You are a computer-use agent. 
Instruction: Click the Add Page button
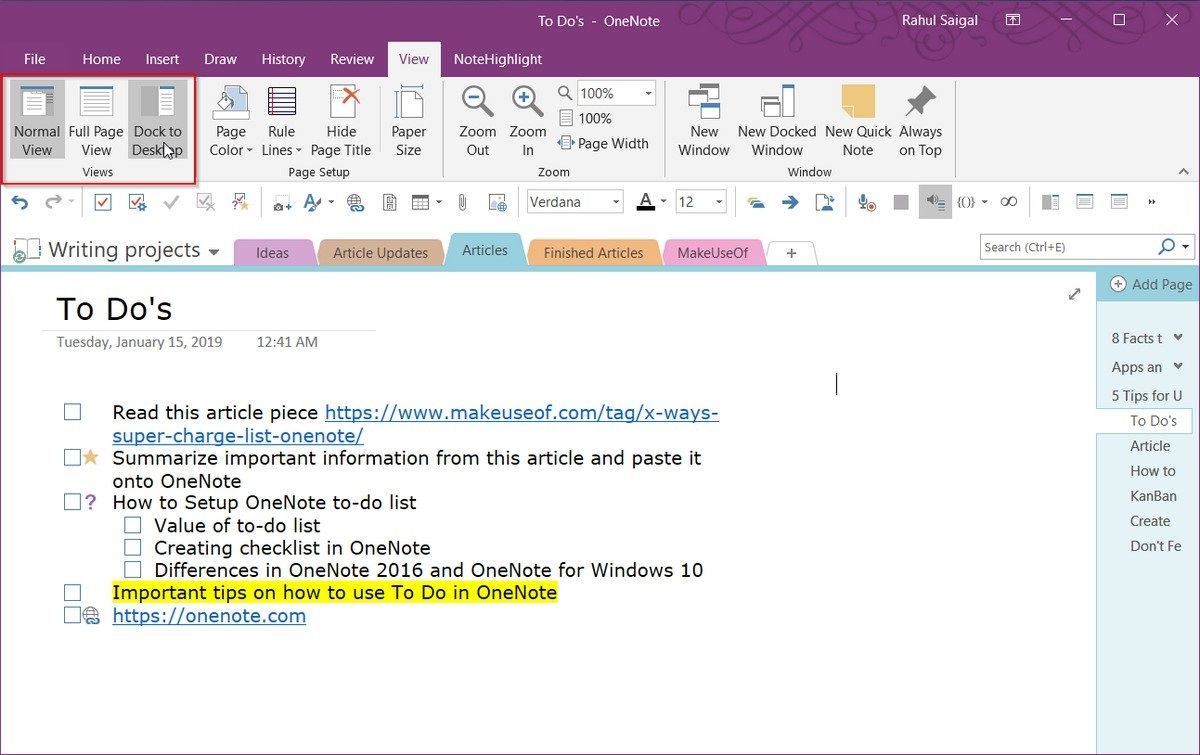(x=1148, y=284)
